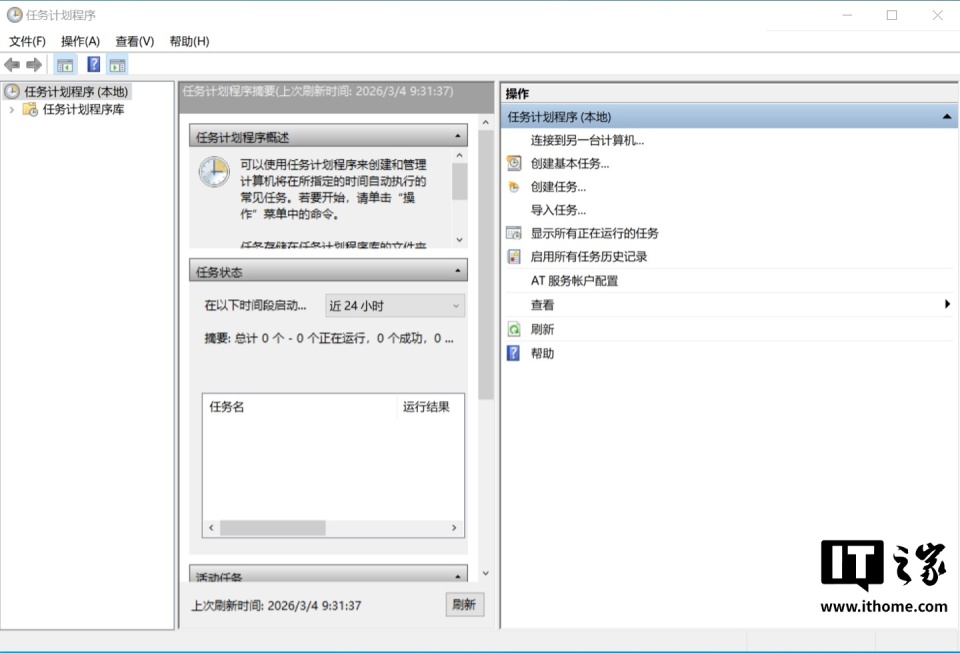Toggle the console tree toolbar icon
The width and height of the screenshot is (960, 653).
(64, 64)
